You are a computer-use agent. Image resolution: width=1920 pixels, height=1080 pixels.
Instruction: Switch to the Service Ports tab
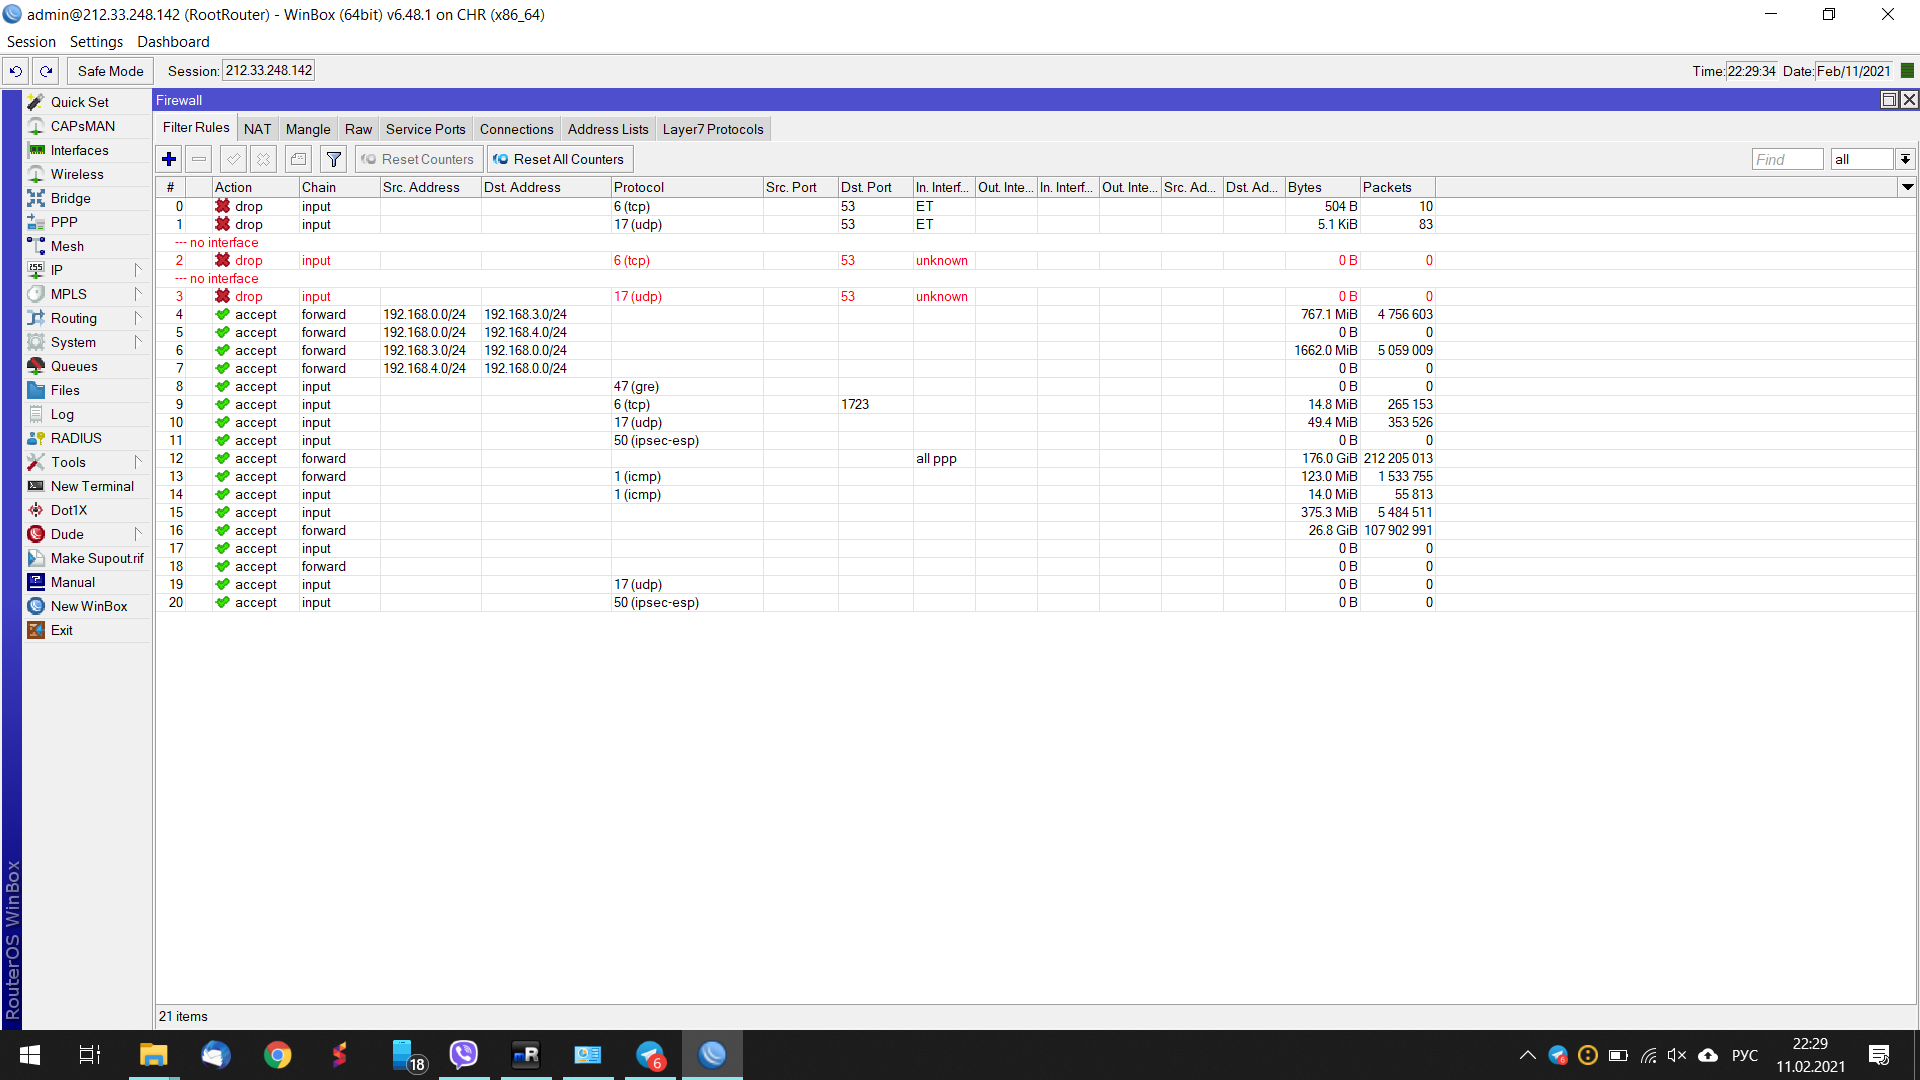[x=426, y=129]
